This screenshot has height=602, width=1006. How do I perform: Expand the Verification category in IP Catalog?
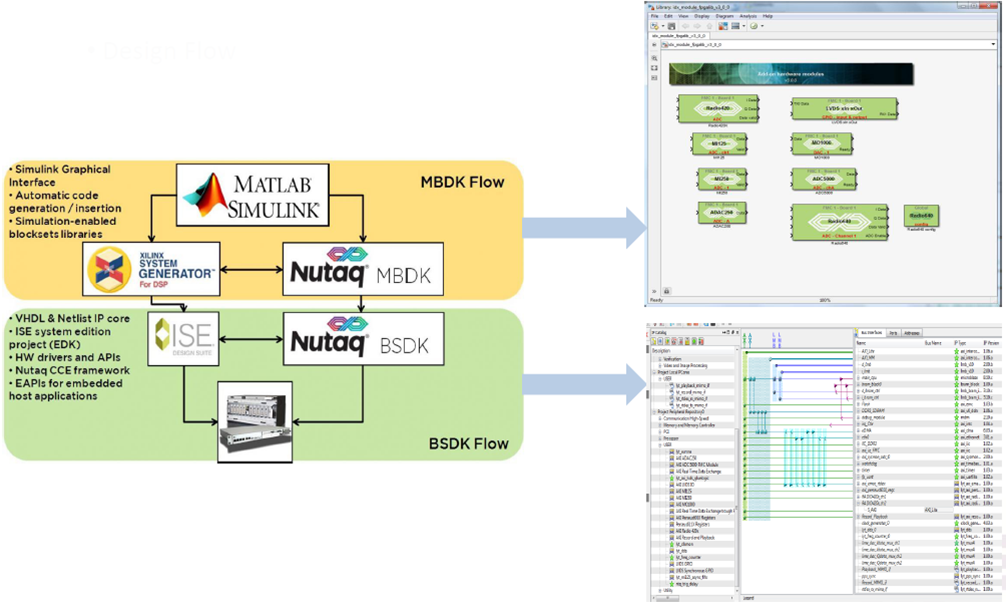[x=660, y=359]
